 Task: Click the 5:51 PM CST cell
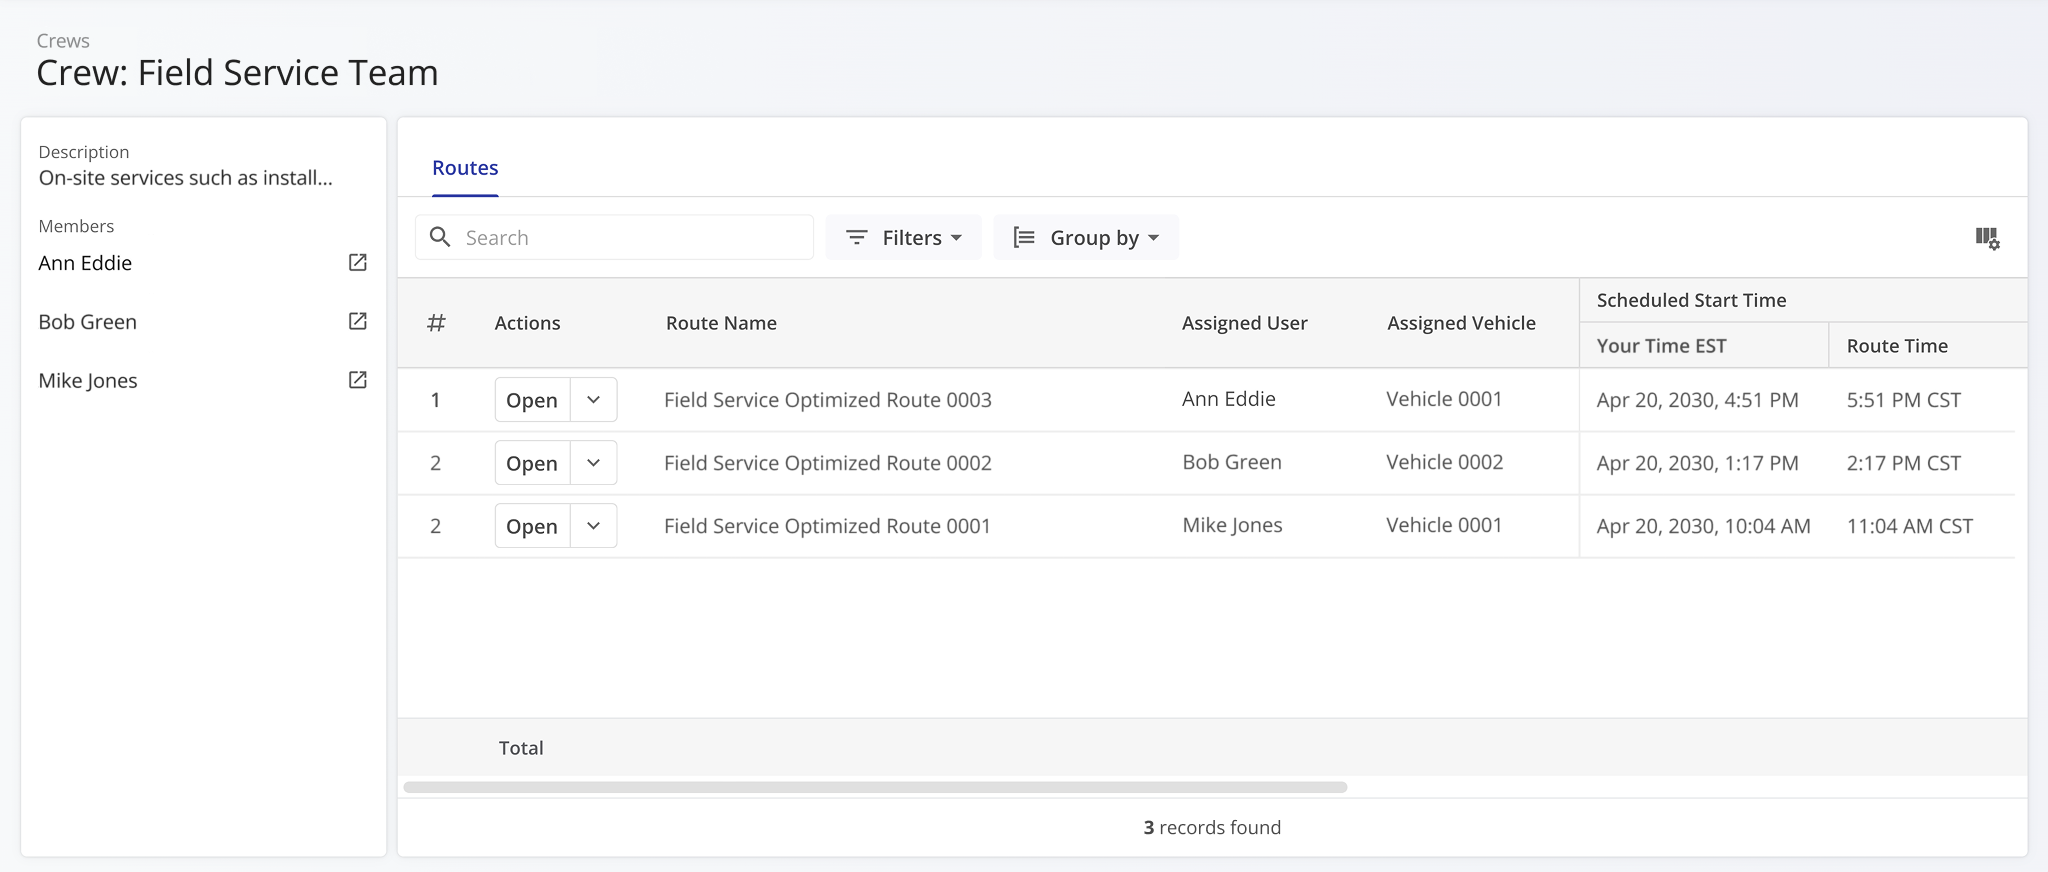tap(1904, 400)
